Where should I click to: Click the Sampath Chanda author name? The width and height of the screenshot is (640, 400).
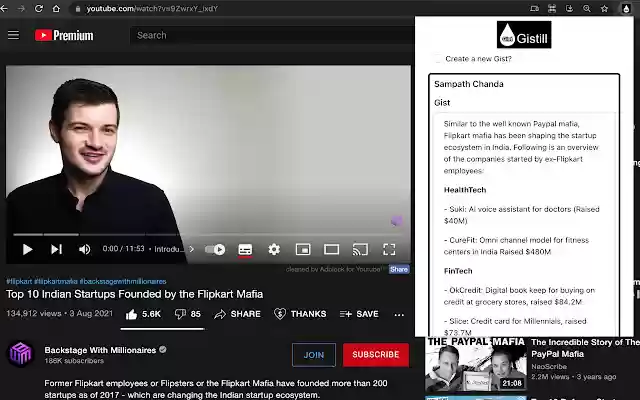[x=469, y=84]
